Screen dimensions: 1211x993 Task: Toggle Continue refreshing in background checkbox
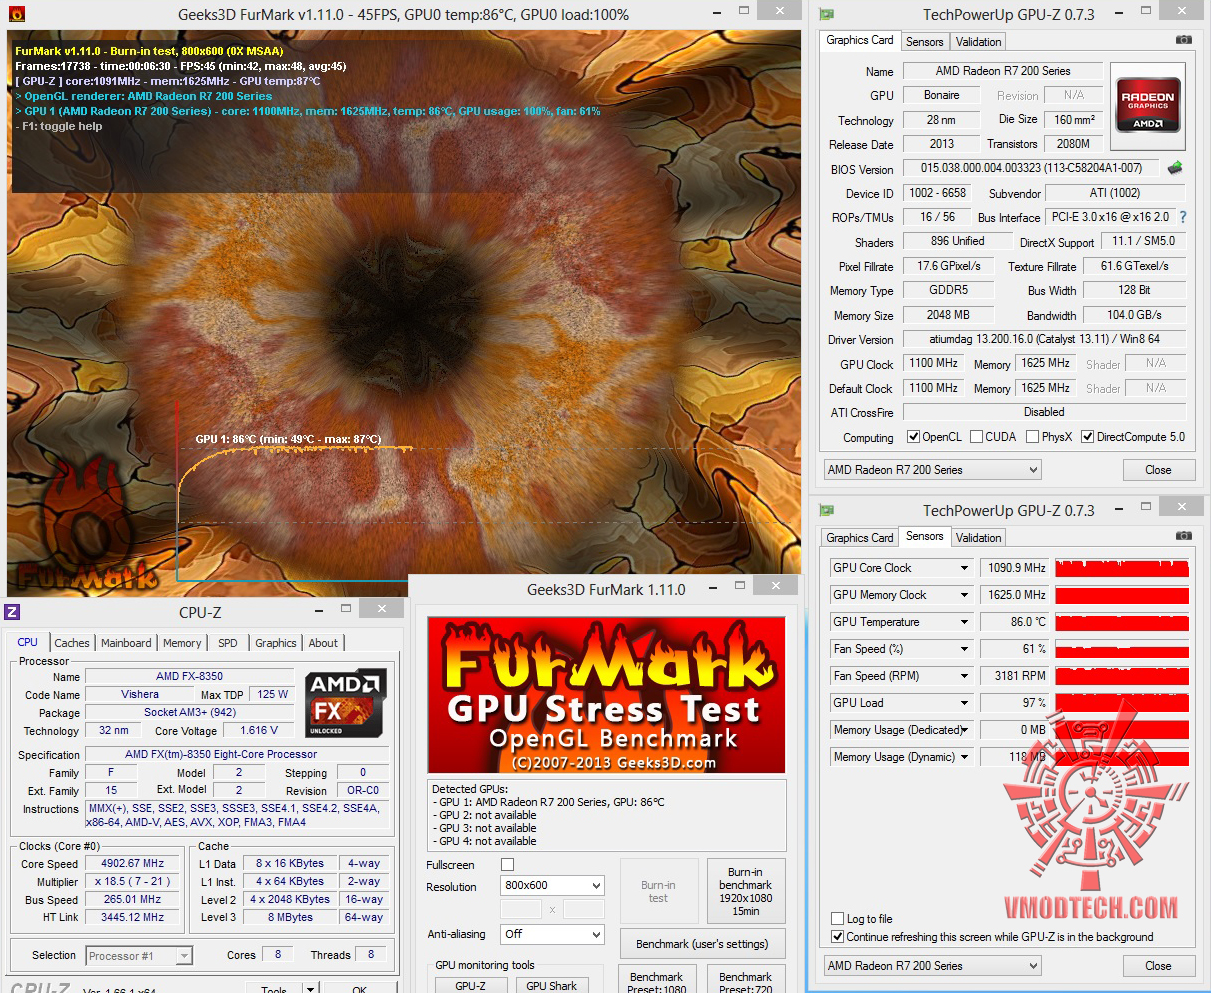pos(838,937)
